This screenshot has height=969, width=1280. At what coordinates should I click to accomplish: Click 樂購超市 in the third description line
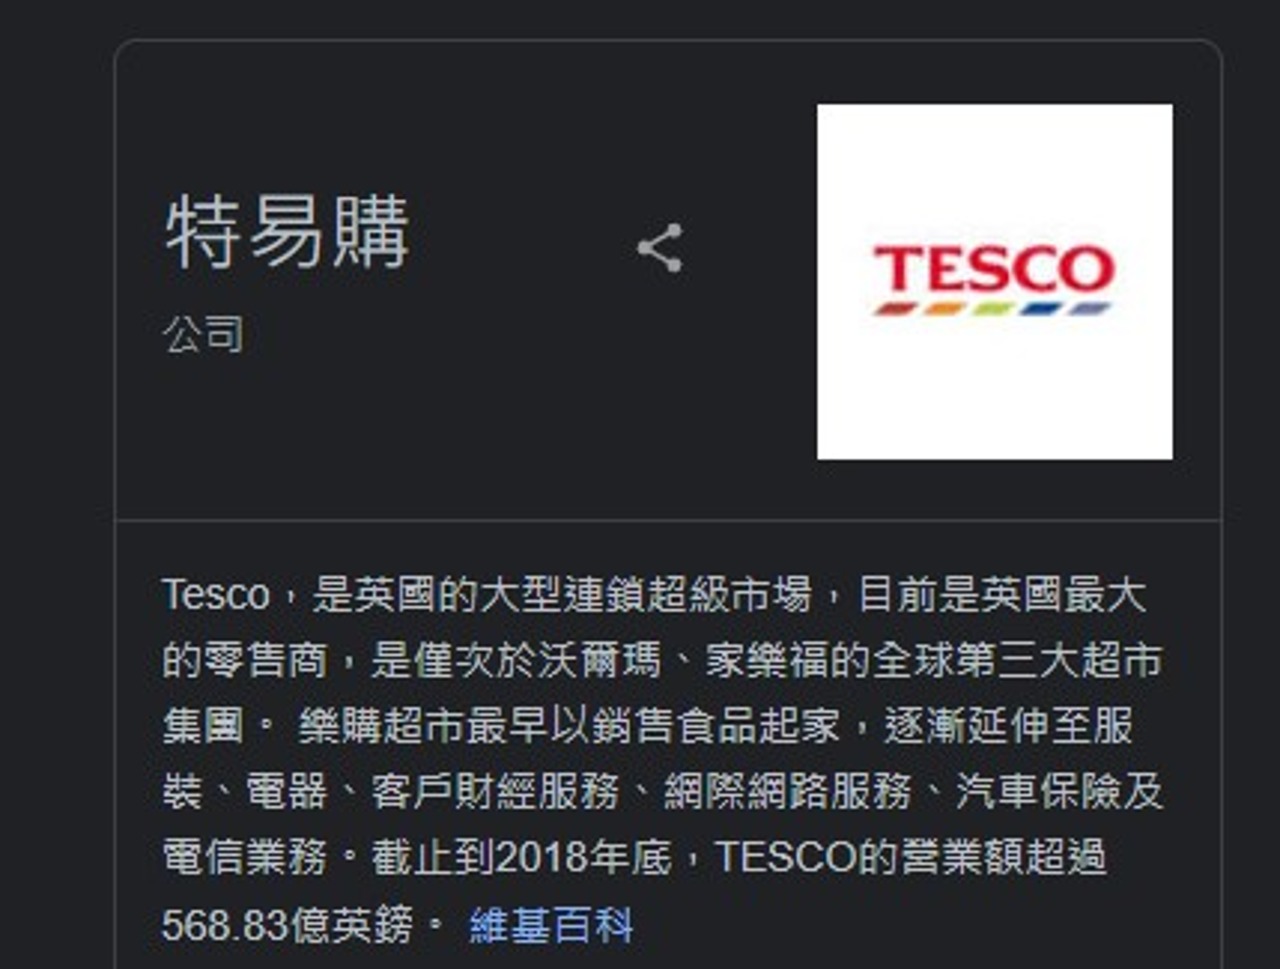tap(381, 726)
